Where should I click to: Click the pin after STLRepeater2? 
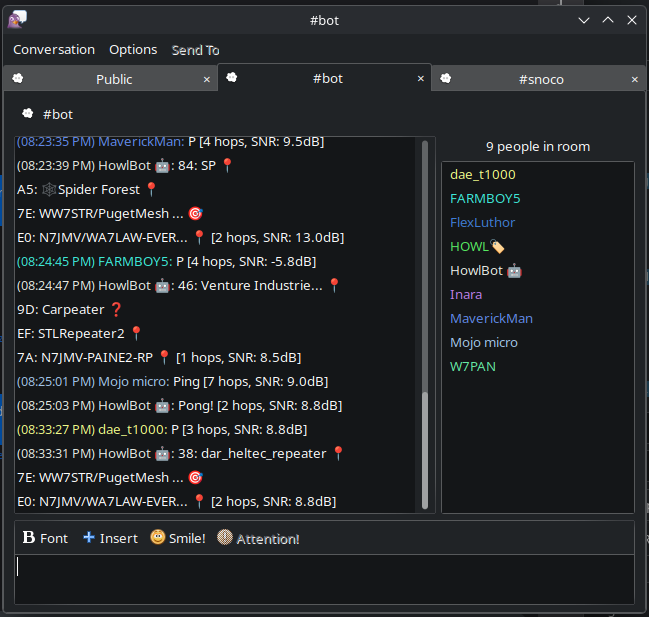[136, 334]
